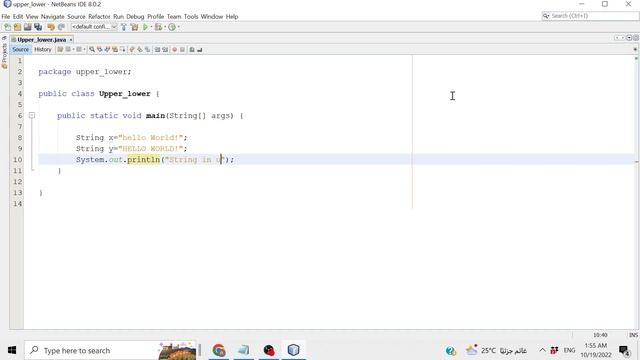This screenshot has width=640, height=360.
Task: Open the Refactor menu
Action: 99,17
